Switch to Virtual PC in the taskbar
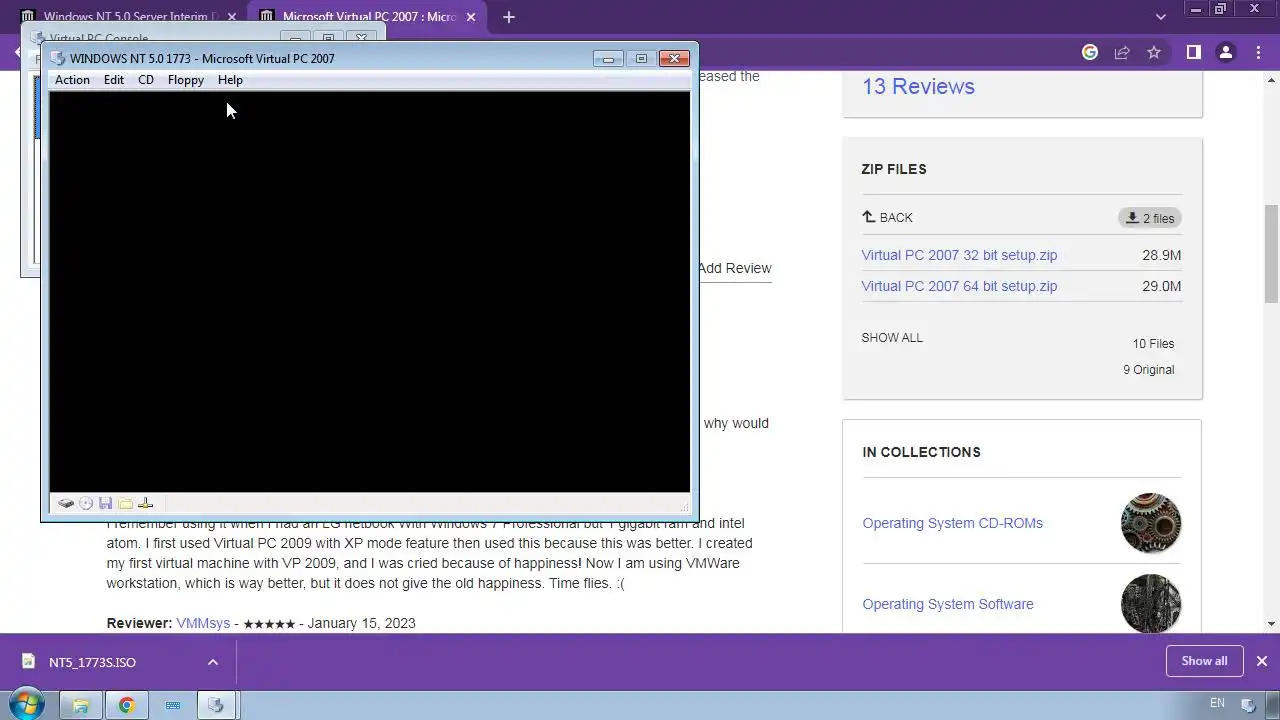This screenshot has width=1280, height=720. pos(216,705)
